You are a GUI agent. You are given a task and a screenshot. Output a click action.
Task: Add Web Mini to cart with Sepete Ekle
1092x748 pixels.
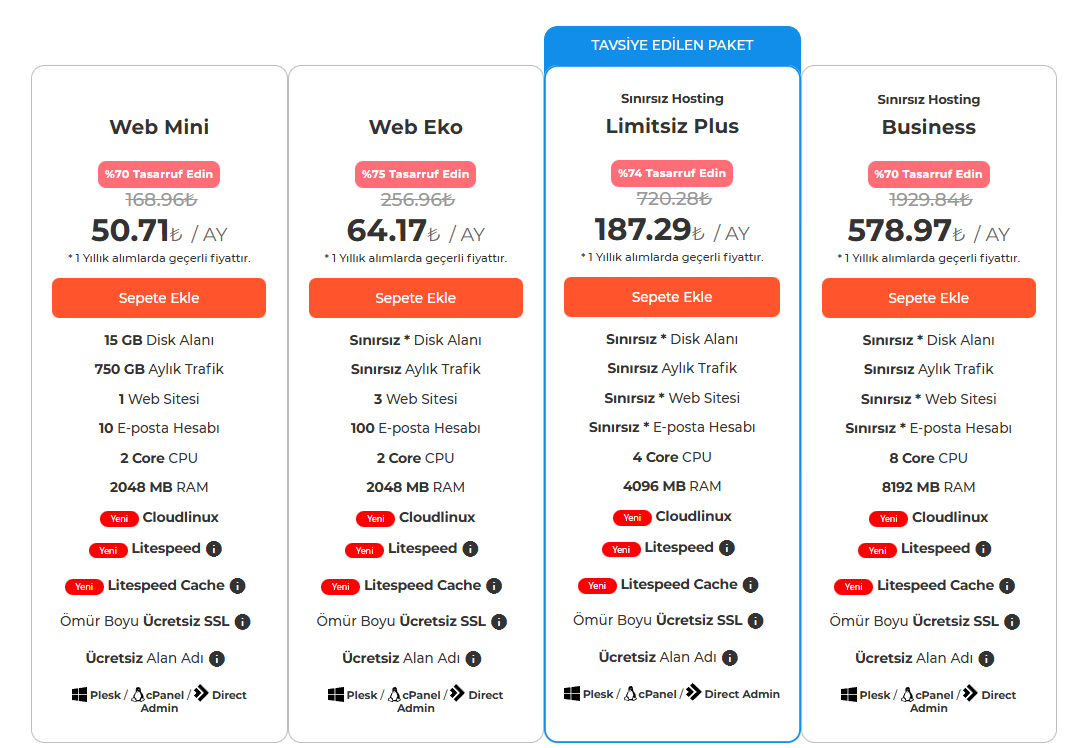[x=159, y=298]
